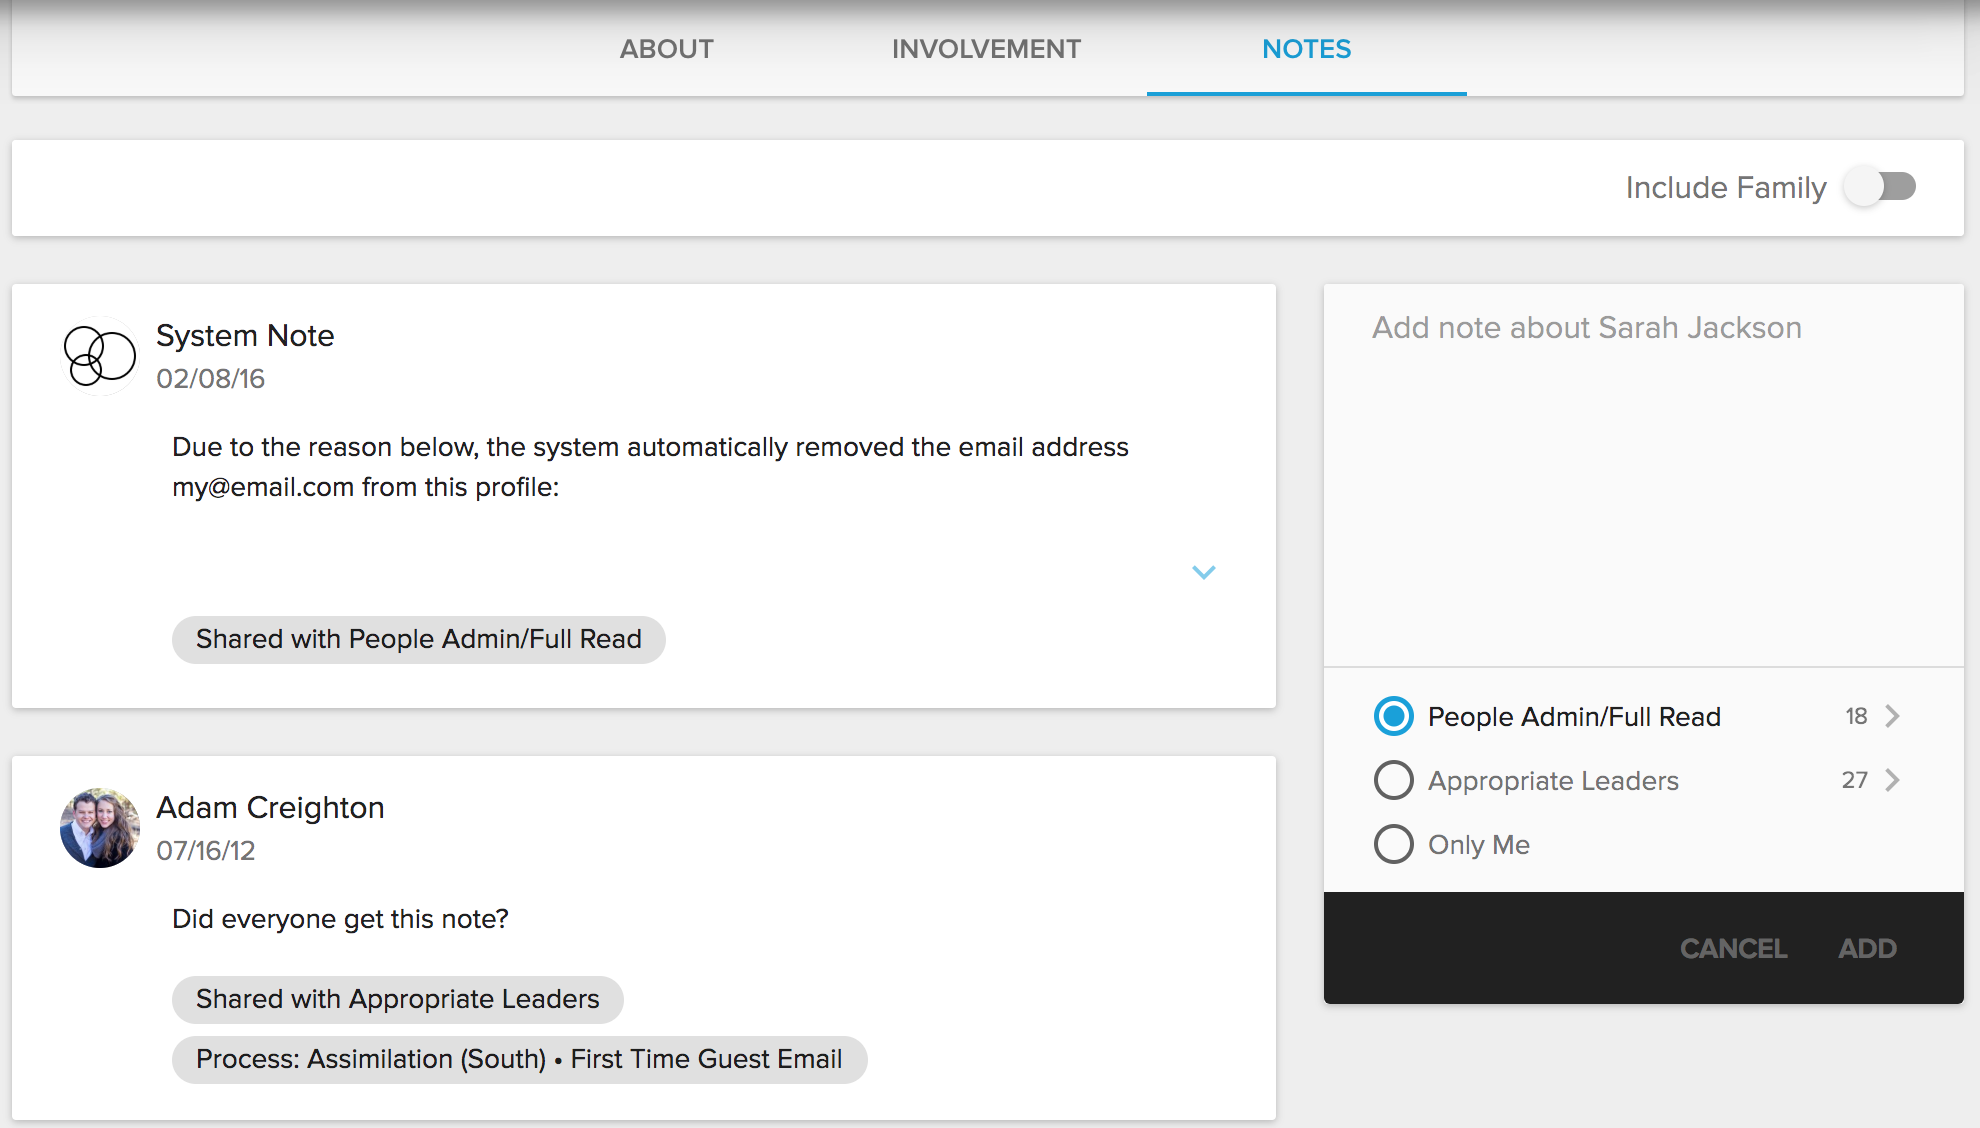The width and height of the screenshot is (1980, 1128).
Task: Expand the System Note with chevron
Action: [x=1203, y=572]
